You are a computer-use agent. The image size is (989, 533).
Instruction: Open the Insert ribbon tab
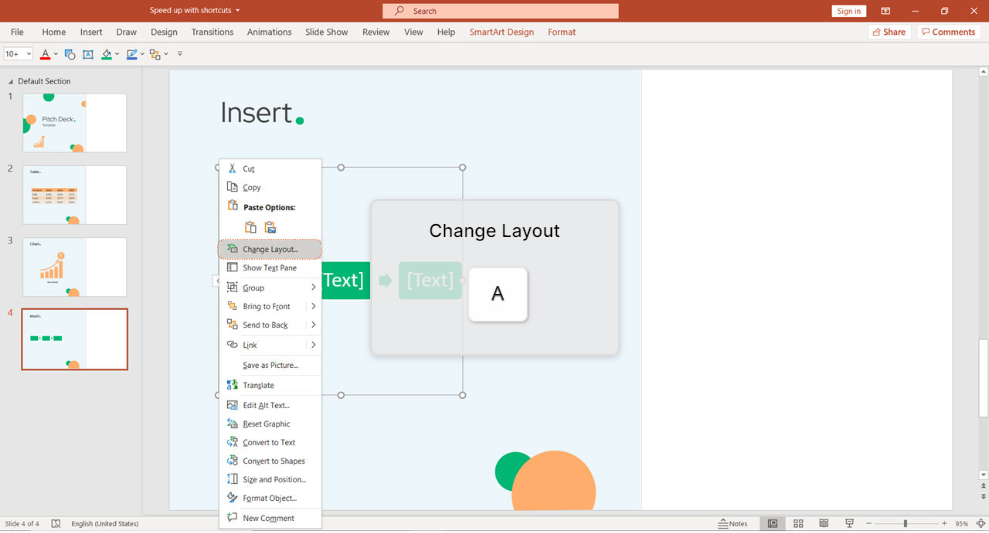click(x=91, y=32)
